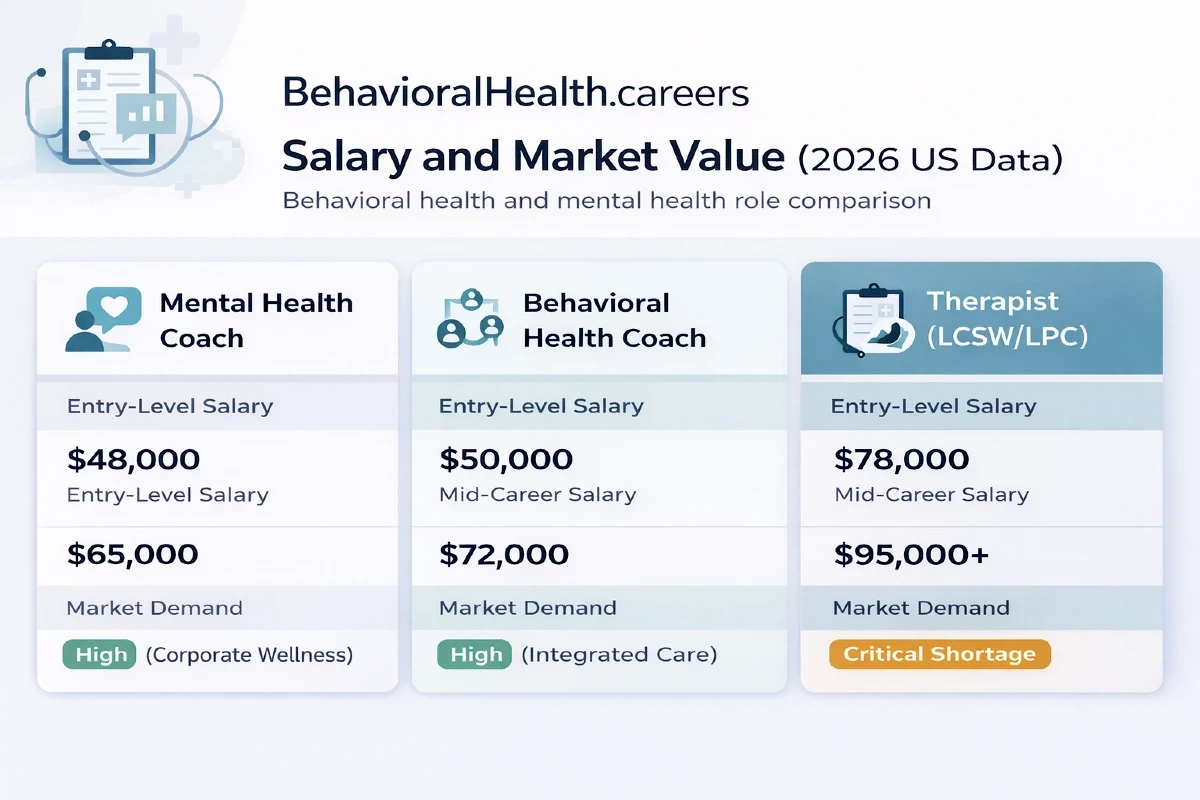
Task: Click the $48,000 entry-level salary value
Action: click(134, 460)
